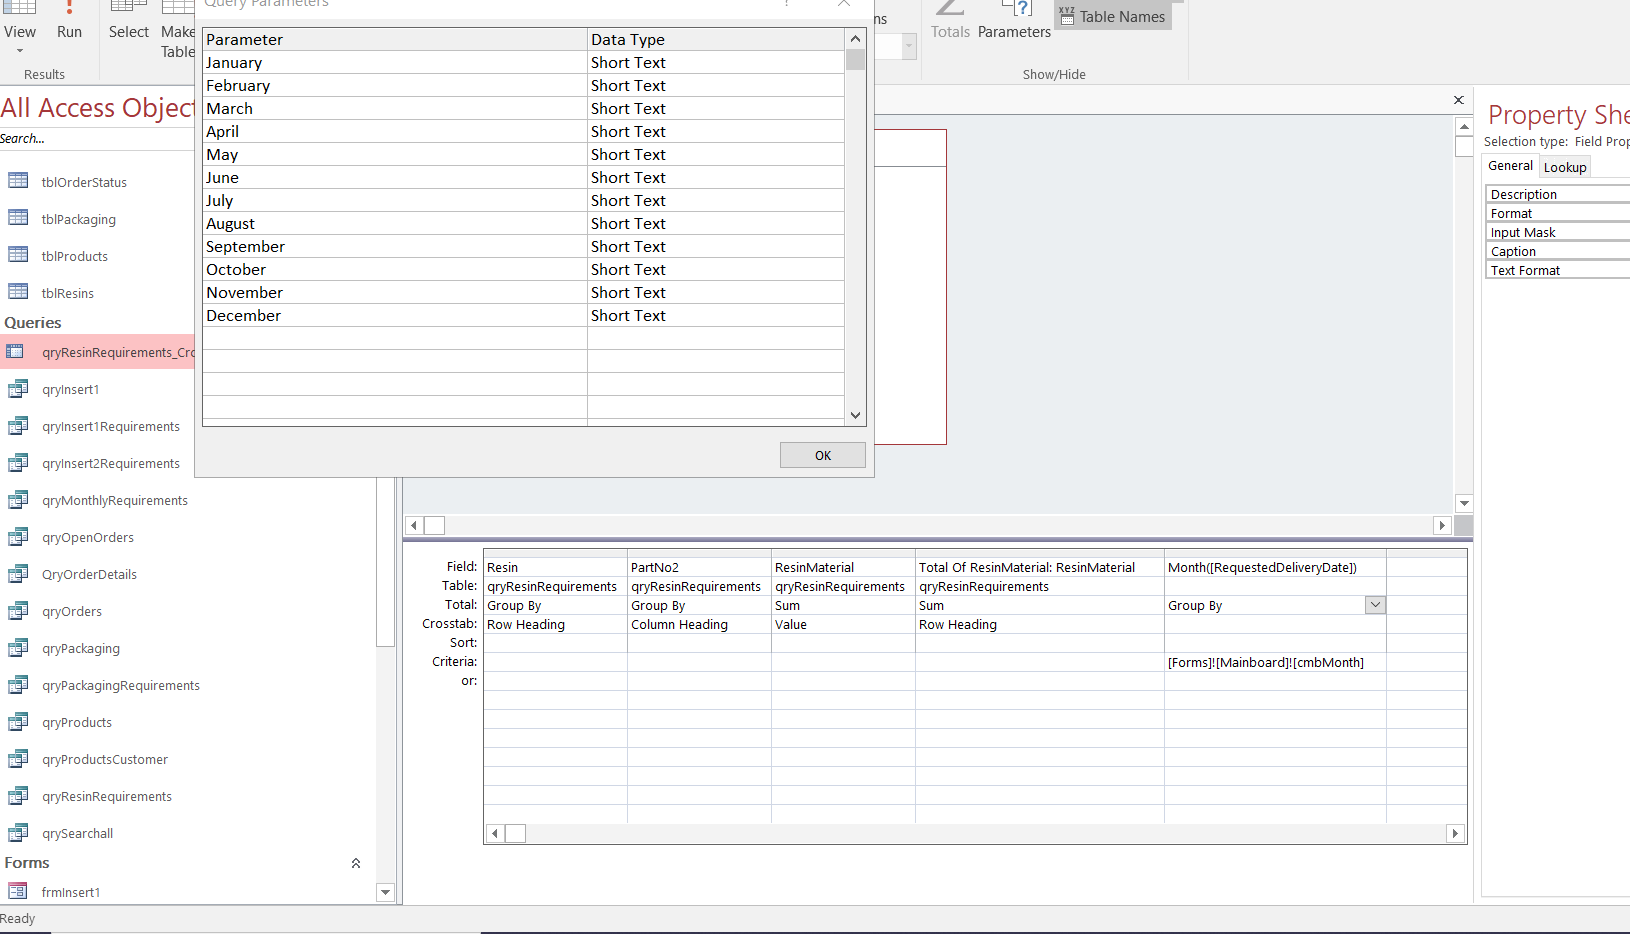Toggle the Totals row button

tap(950, 20)
